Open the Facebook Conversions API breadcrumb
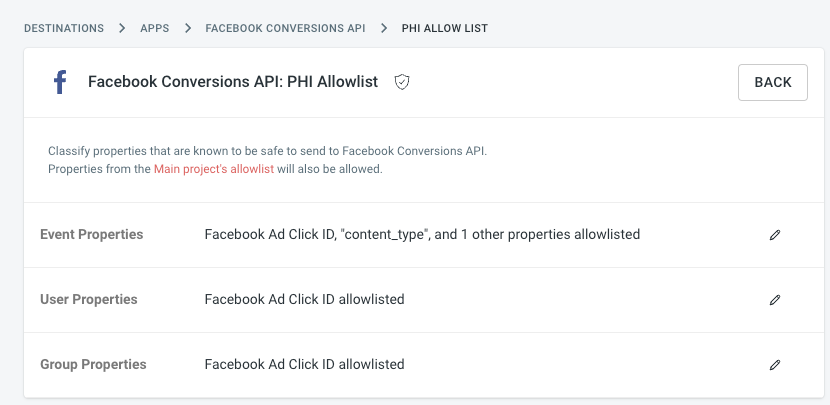The image size is (830, 405). tap(285, 28)
